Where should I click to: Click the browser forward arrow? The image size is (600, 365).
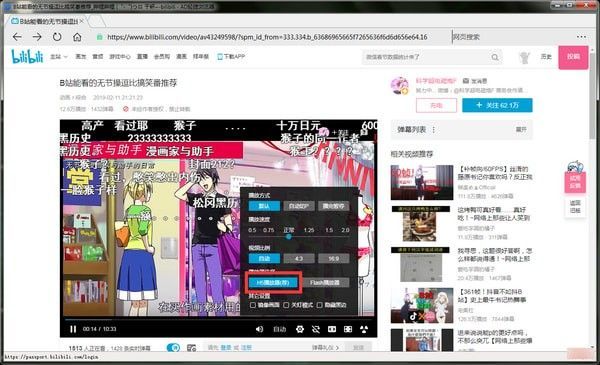point(37,37)
